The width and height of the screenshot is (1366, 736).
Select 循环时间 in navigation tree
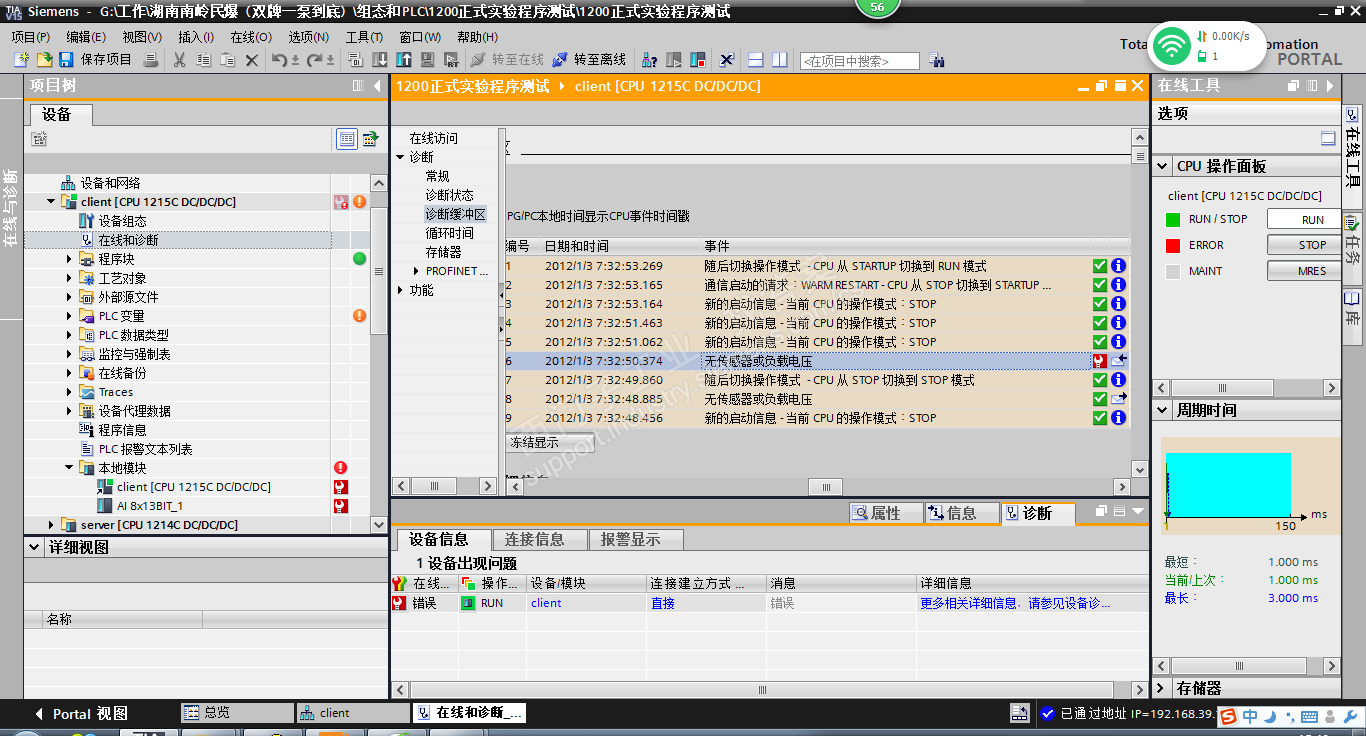[450, 233]
